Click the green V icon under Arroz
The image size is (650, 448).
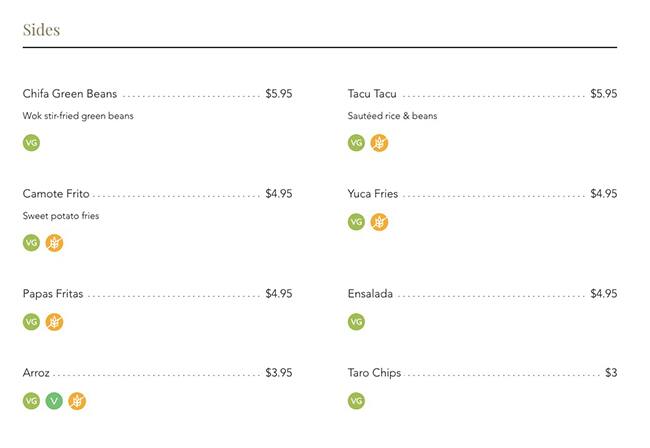pyautogui.click(x=54, y=401)
